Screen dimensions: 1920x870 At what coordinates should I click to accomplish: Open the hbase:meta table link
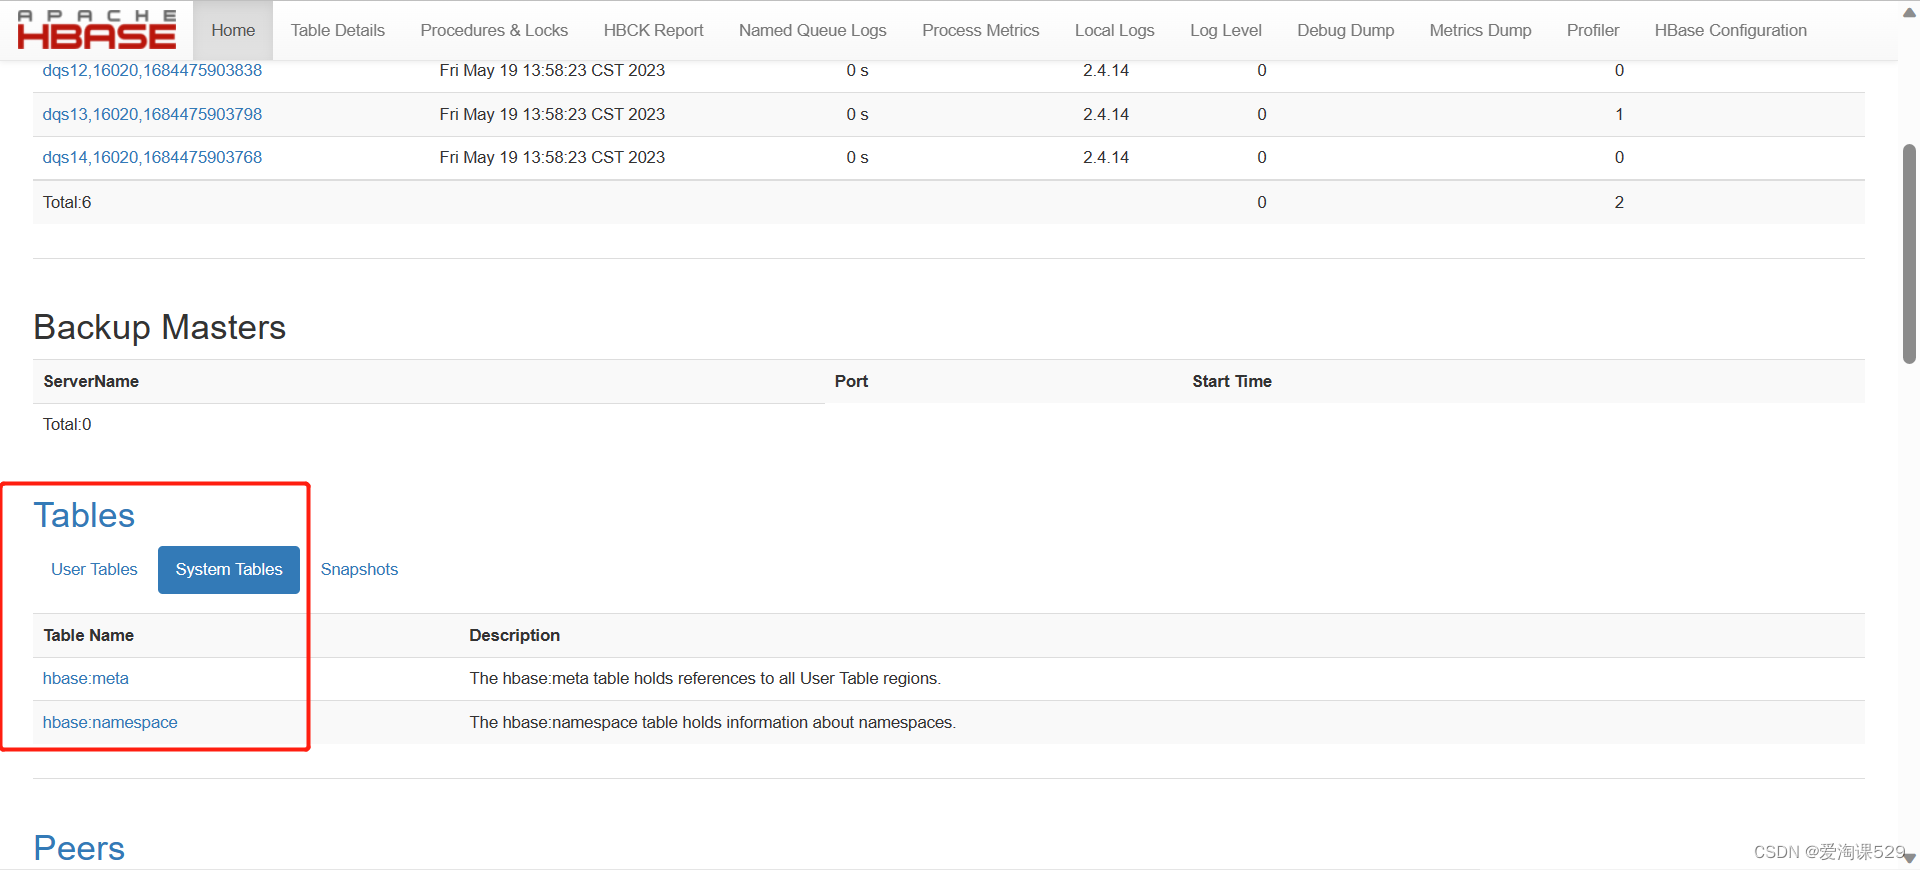(x=86, y=678)
